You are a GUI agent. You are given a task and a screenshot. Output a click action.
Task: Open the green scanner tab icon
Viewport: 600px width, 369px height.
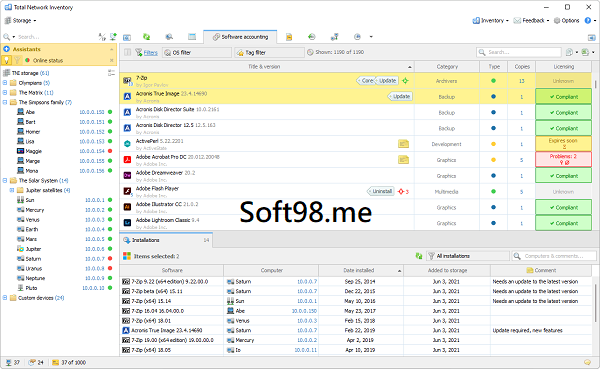point(146,37)
